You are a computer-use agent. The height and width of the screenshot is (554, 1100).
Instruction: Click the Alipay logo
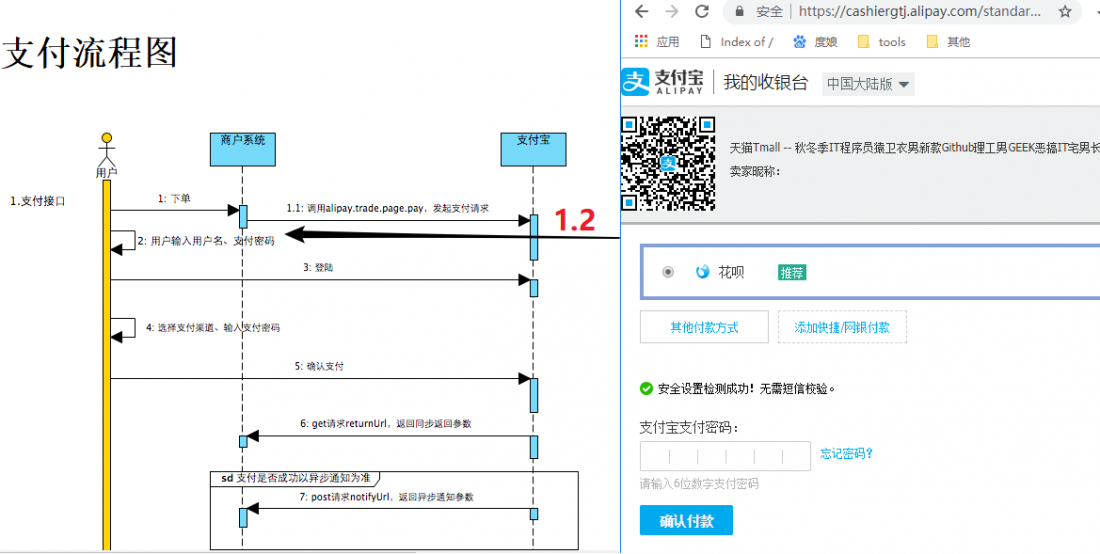tap(662, 82)
